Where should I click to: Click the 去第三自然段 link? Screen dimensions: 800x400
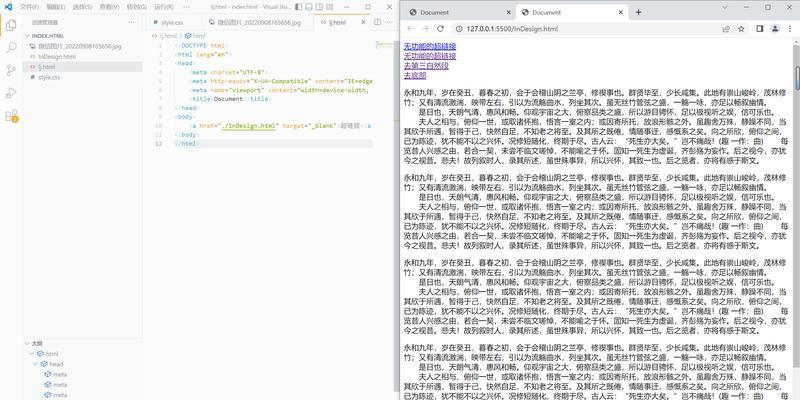click(426, 66)
